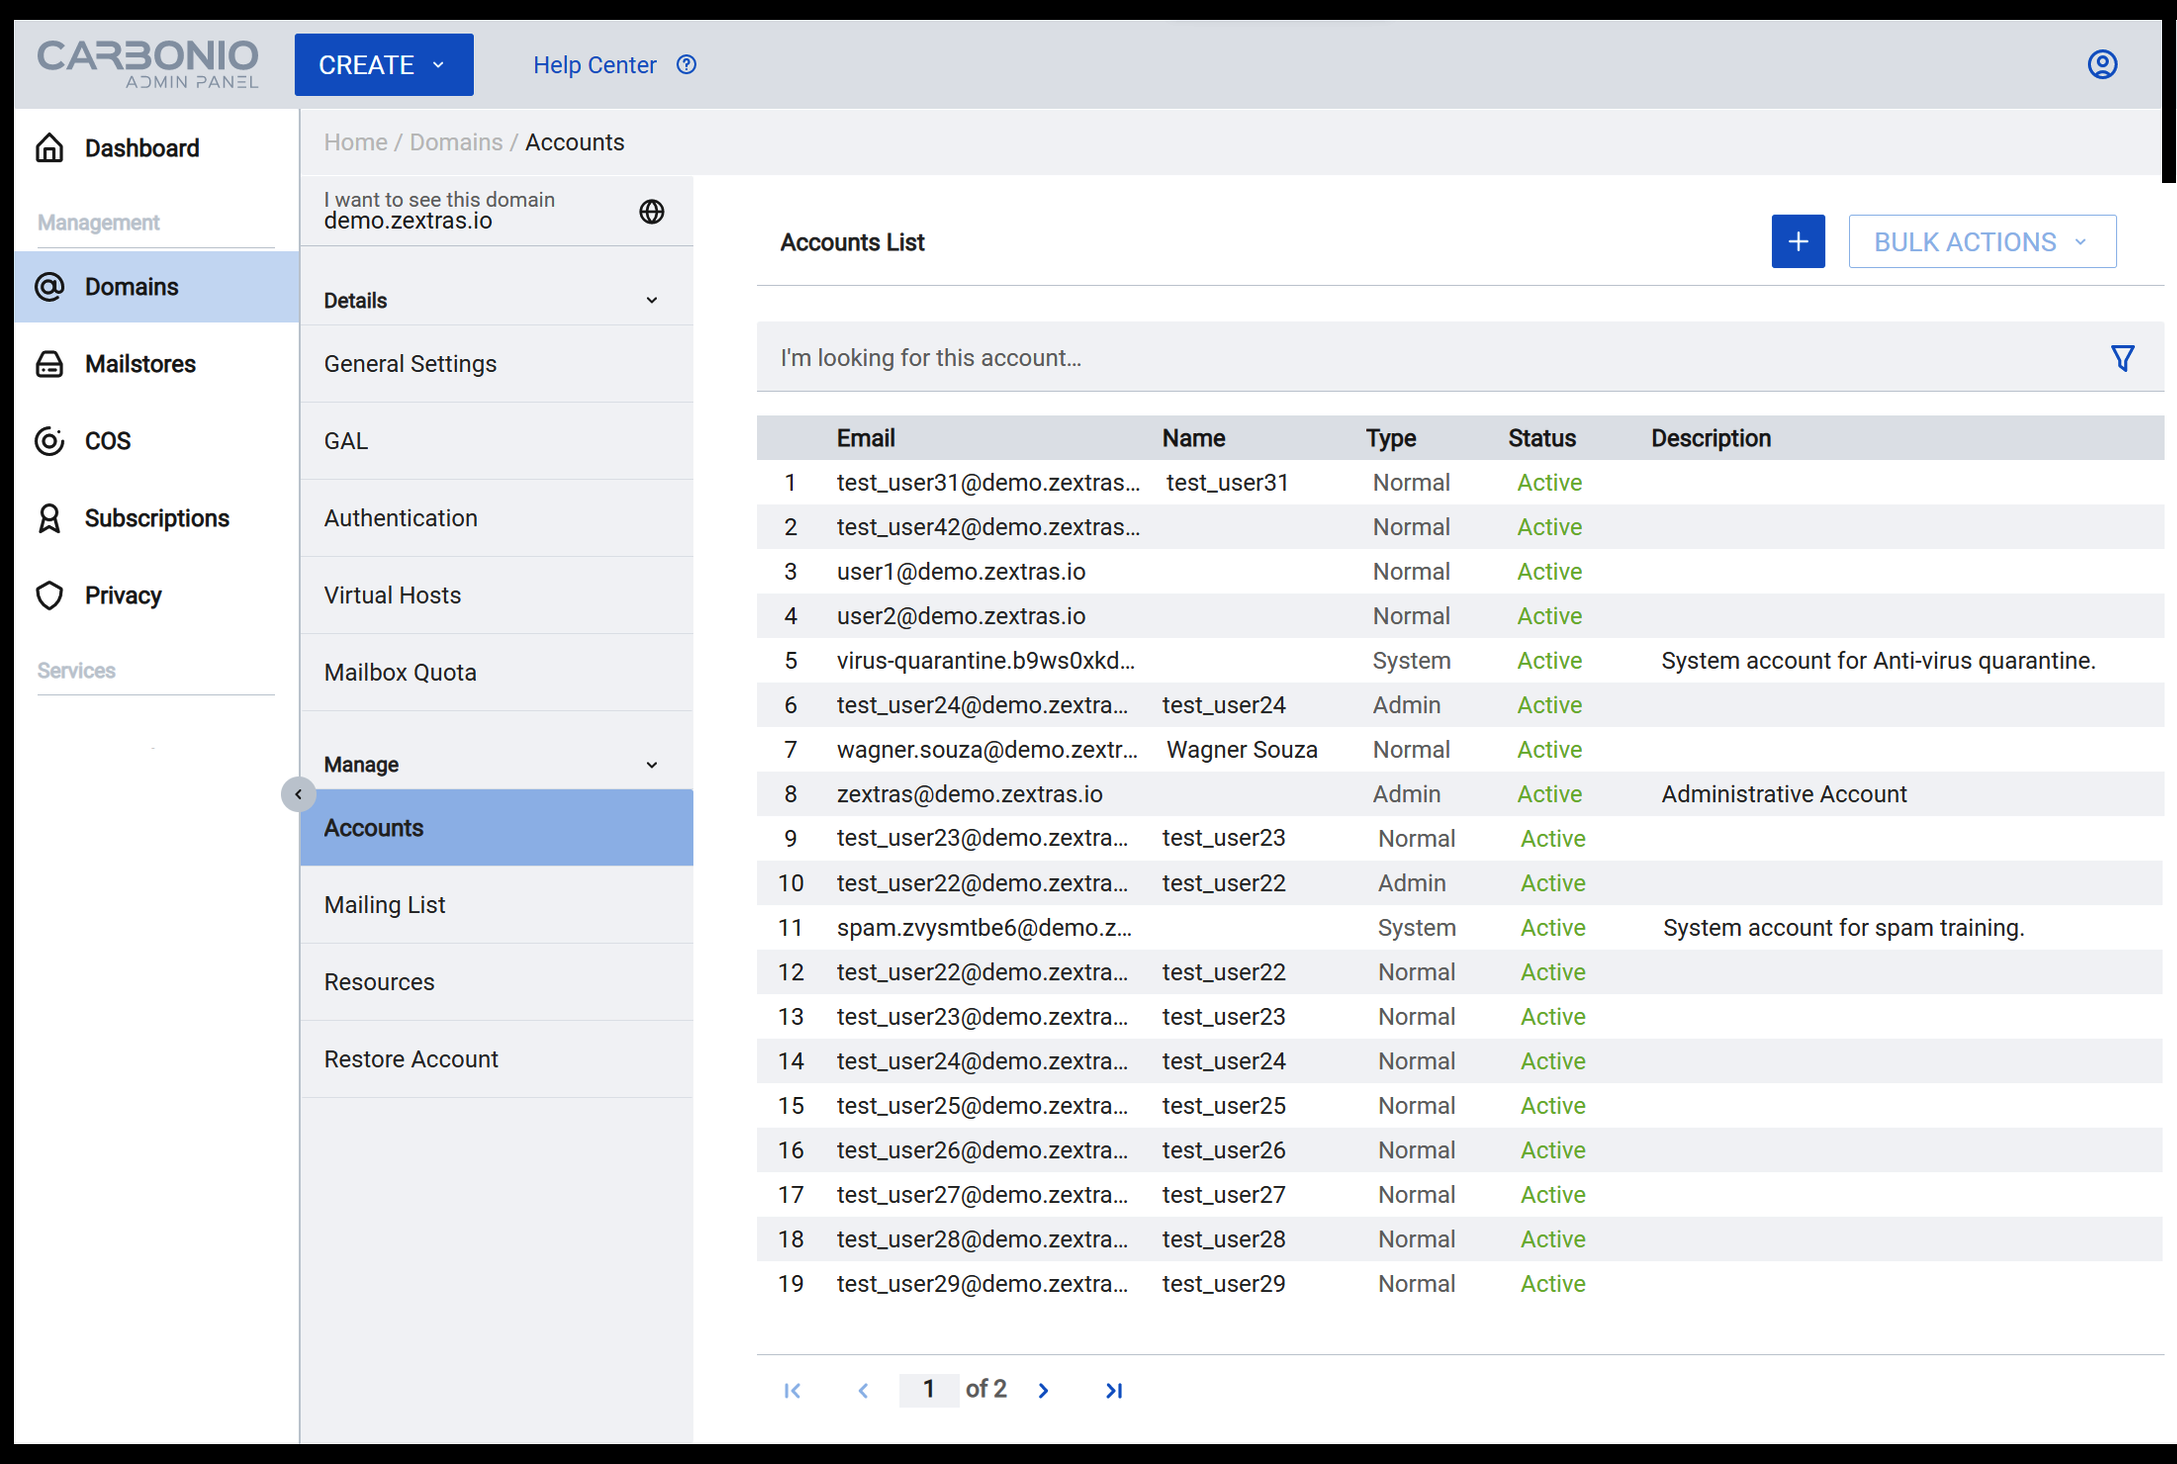Image resolution: width=2177 pixels, height=1464 pixels.
Task: Open the user profile icon
Action: (2102, 65)
